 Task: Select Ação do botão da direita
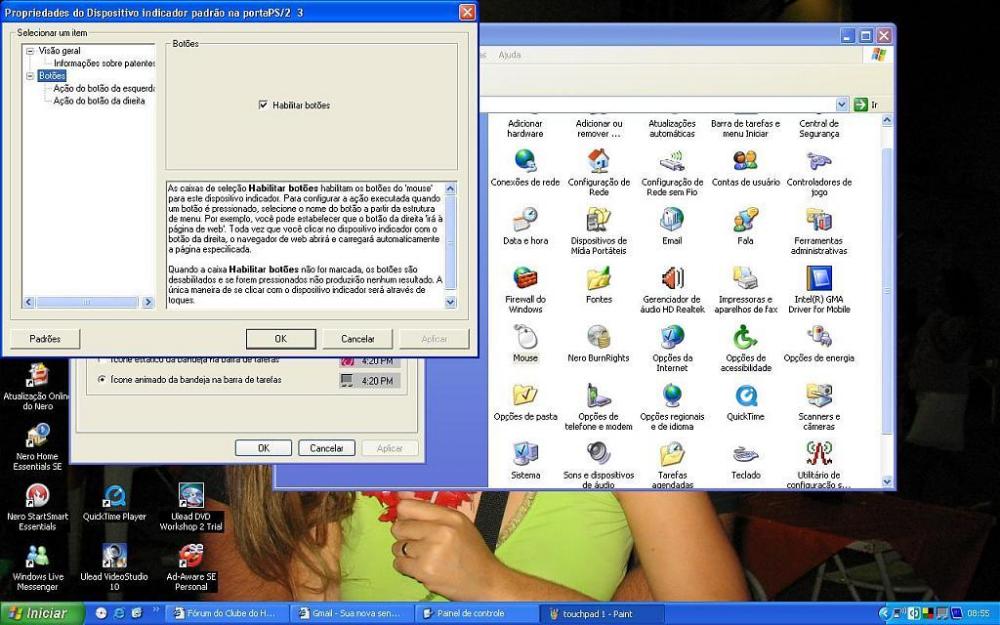point(98,100)
